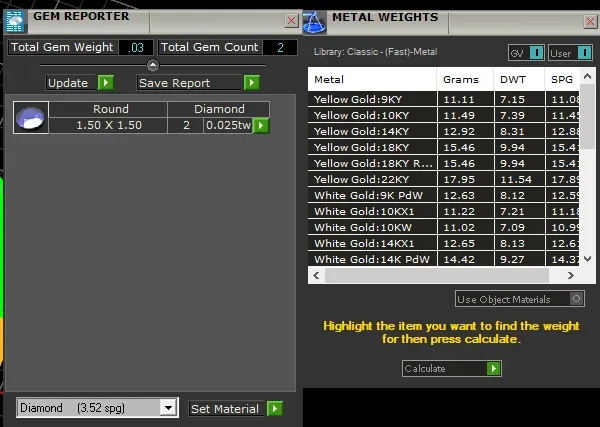Click the Library: Classic - (Fast)-Metal label
The width and height of the screenshot is (600, 427).
coord(375,52)
